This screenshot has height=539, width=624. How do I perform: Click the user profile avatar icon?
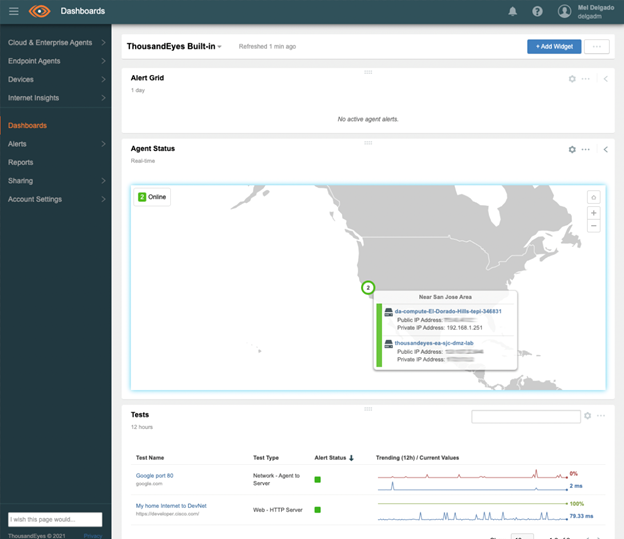565,11
